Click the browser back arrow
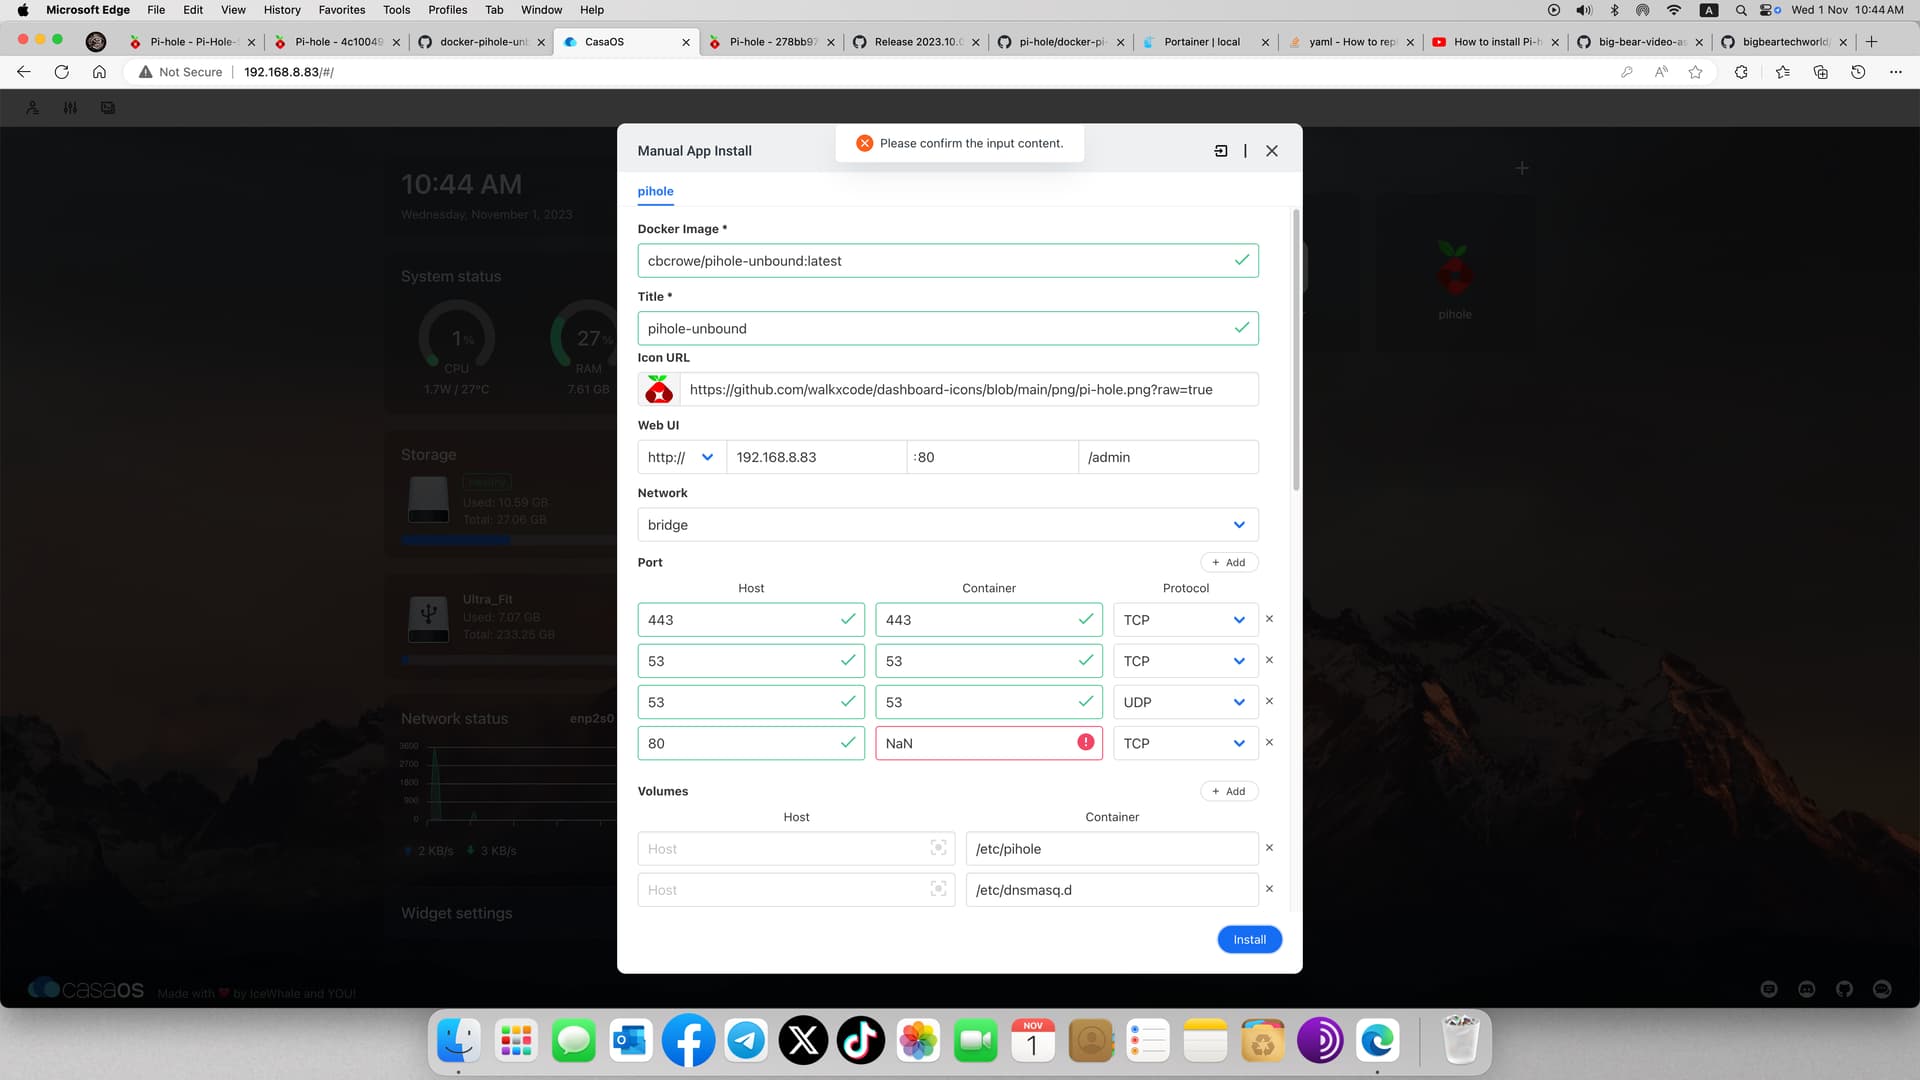This screenshot has width=1920, height=1080. [x=24, y=72]
